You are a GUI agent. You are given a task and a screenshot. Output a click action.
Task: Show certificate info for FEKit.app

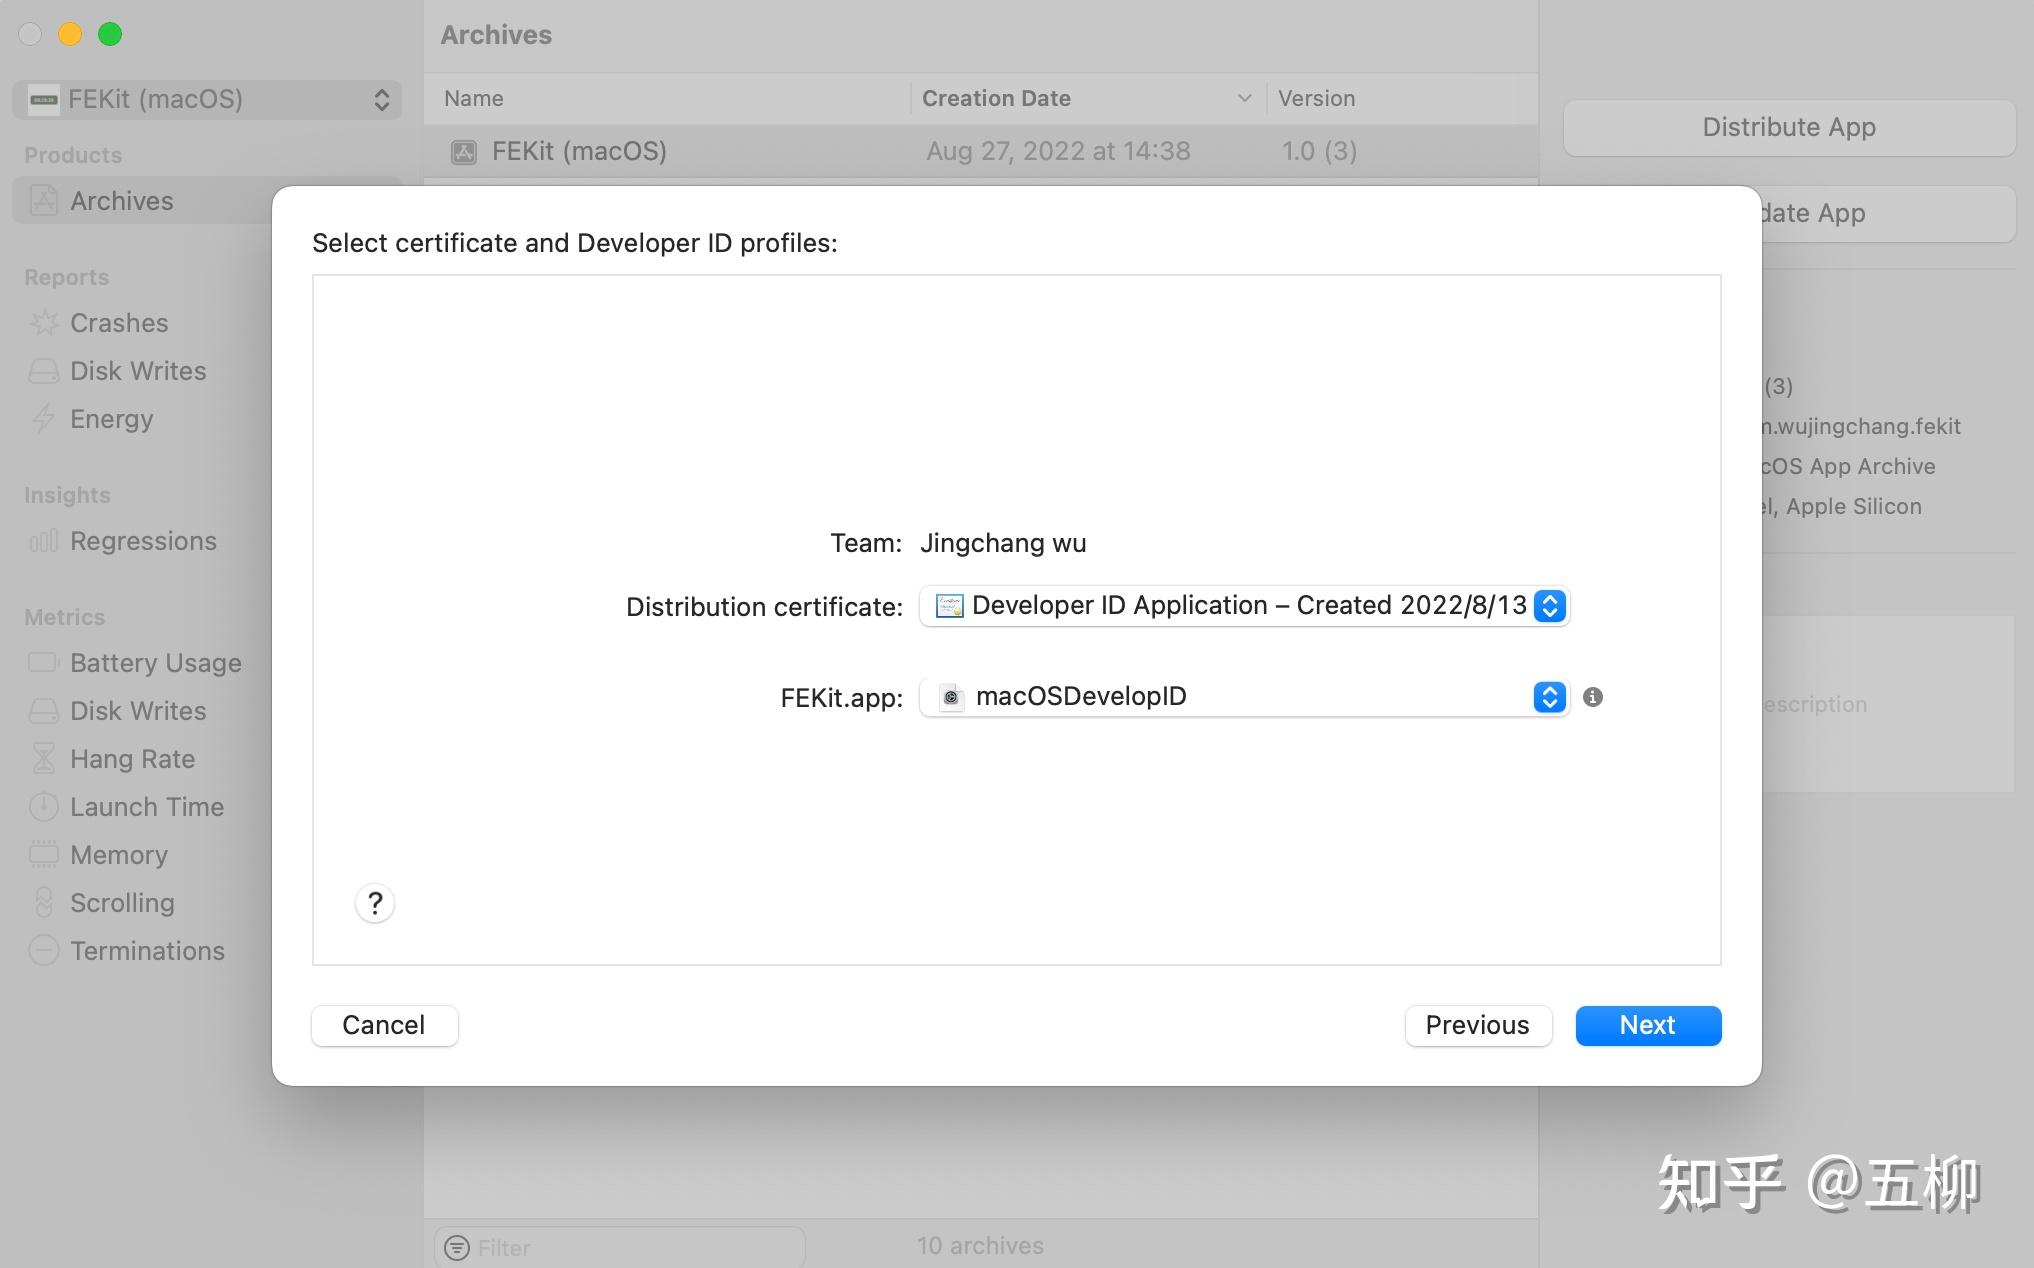point(1592,697)
